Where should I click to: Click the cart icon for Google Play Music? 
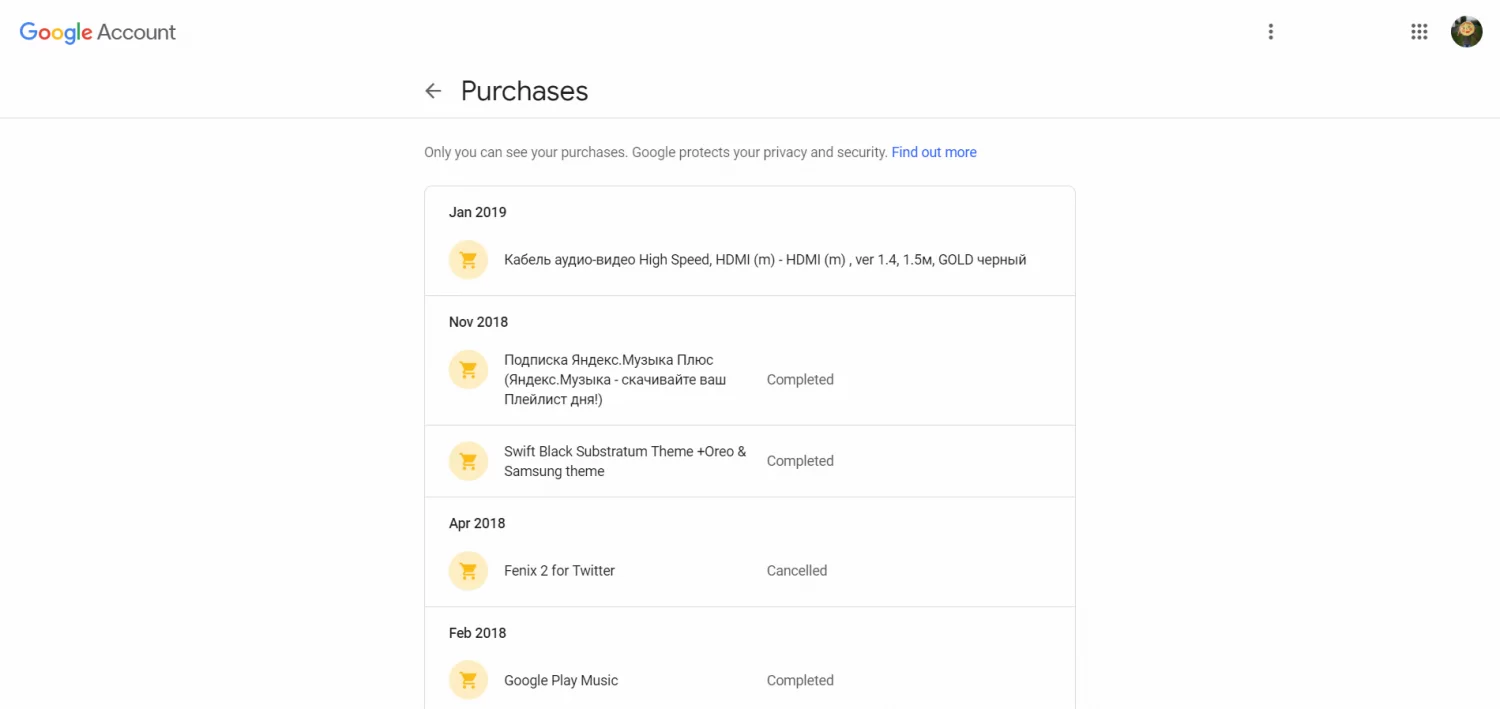point(468,680)
